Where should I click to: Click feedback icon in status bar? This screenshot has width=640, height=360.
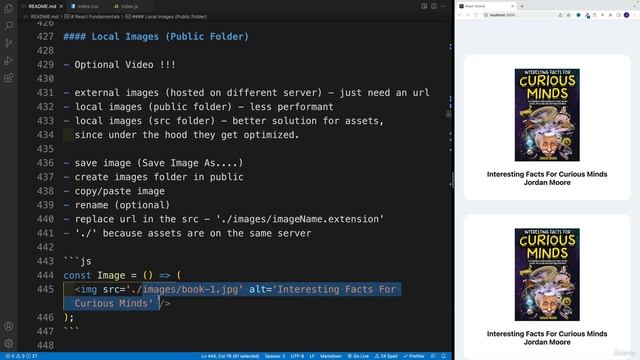tap(433, 356)
